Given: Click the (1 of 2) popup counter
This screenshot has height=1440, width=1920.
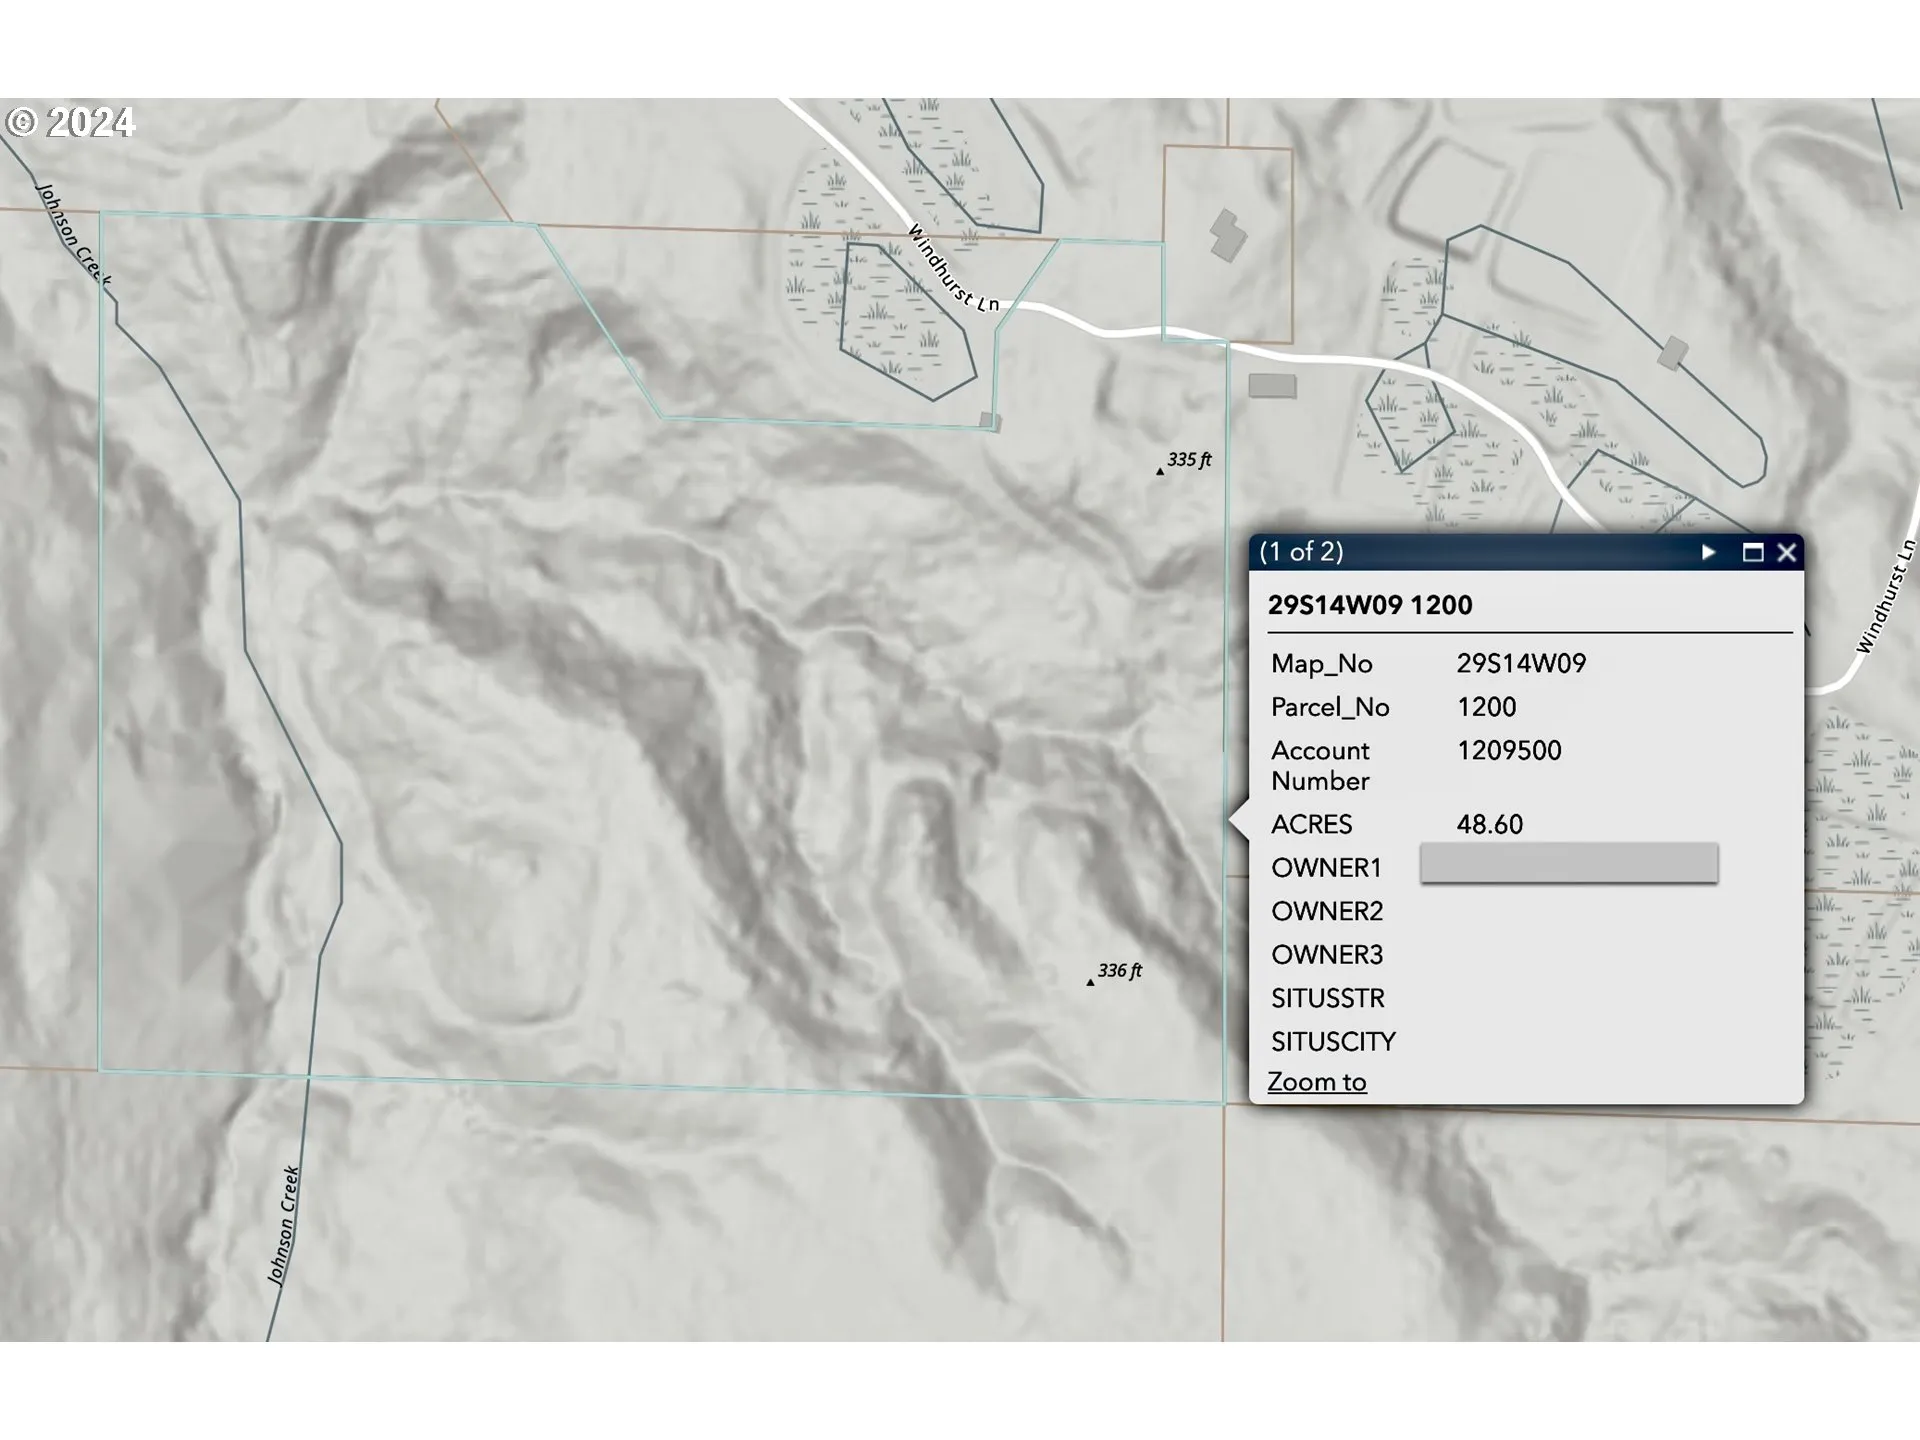Looking at the screenshot, I should pyautogui.click(x=1301, y=552).
